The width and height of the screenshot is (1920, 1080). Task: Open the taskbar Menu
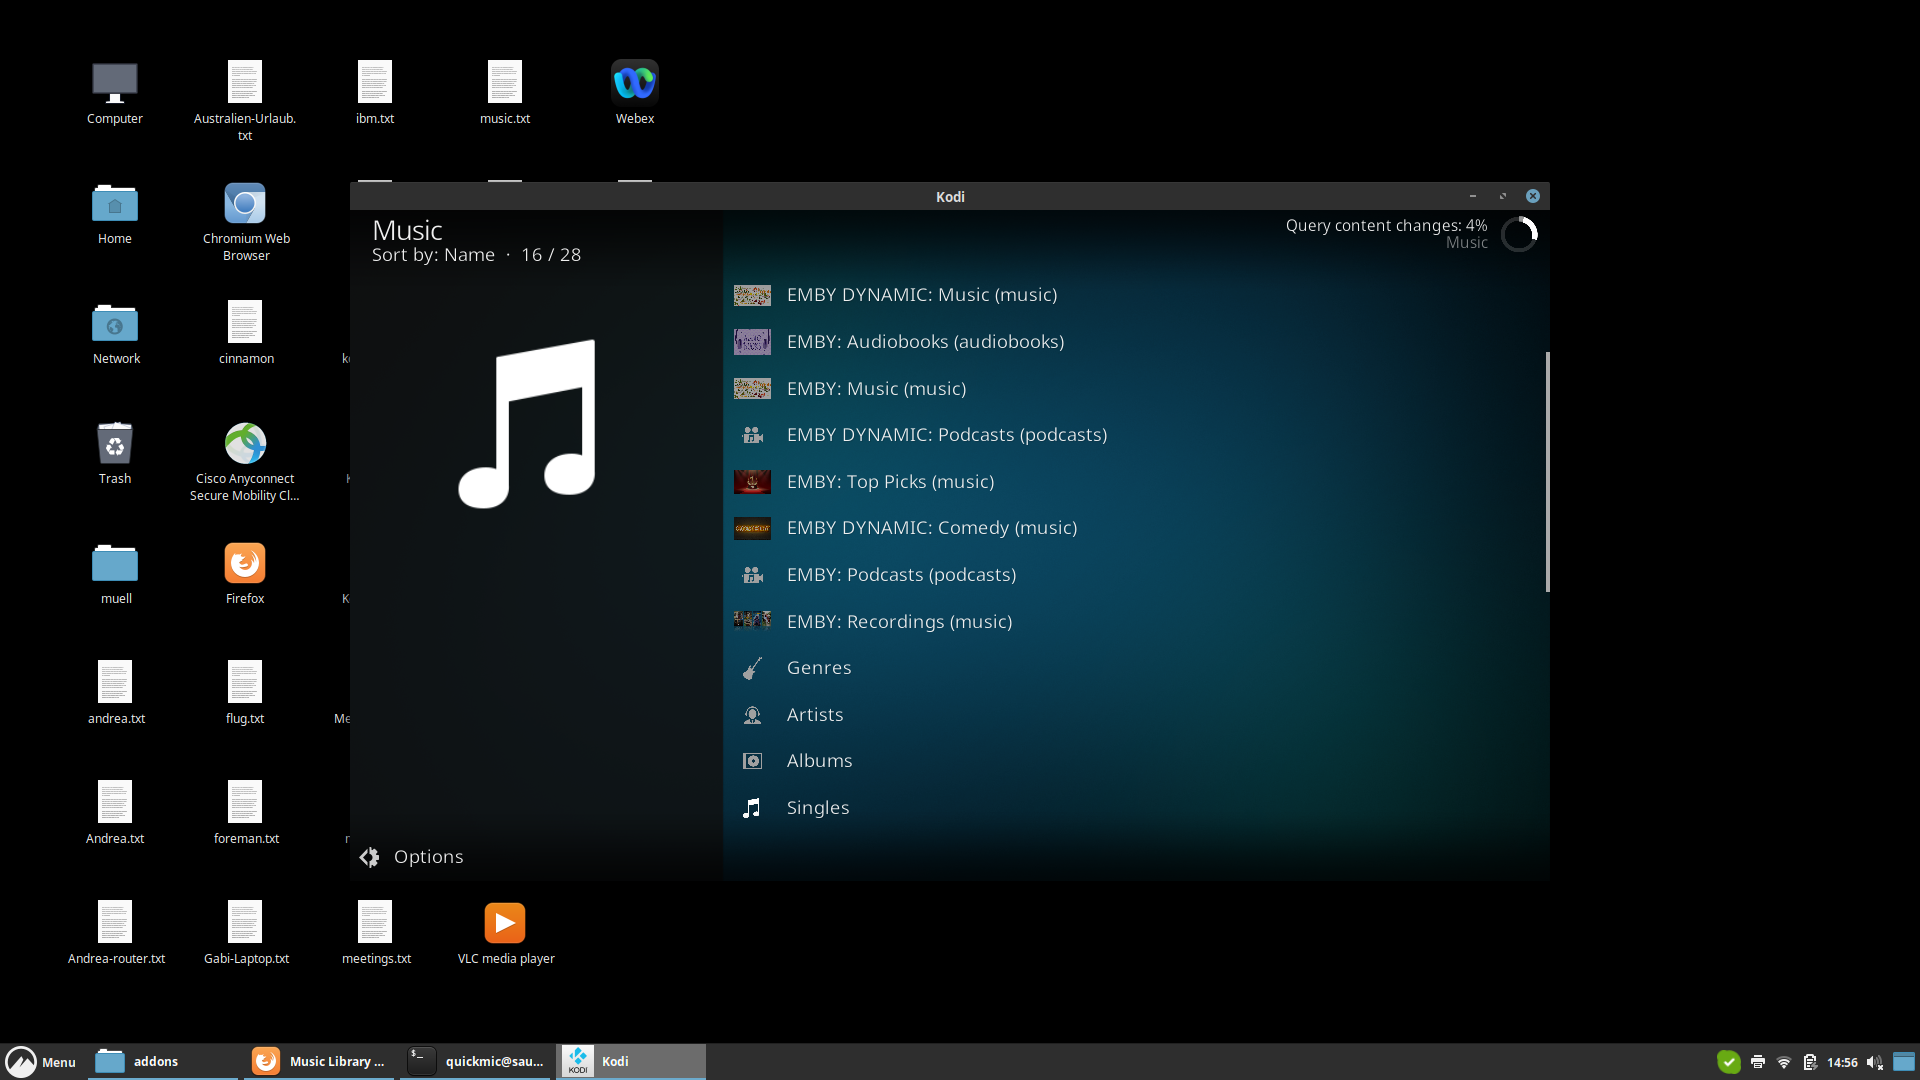coord(42,1062)
